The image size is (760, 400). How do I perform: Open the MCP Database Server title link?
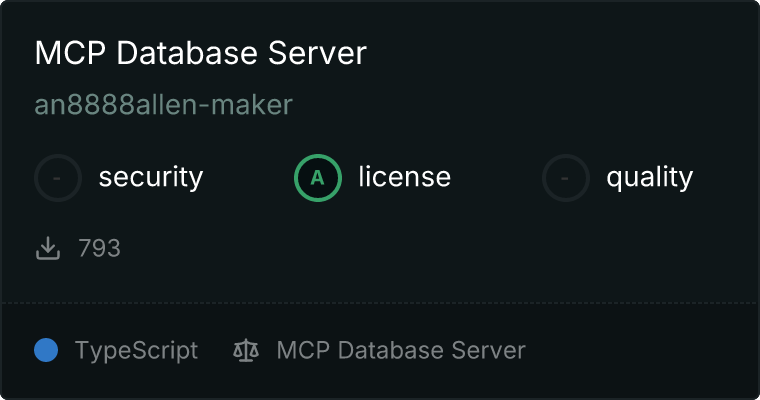coord(200,53)
